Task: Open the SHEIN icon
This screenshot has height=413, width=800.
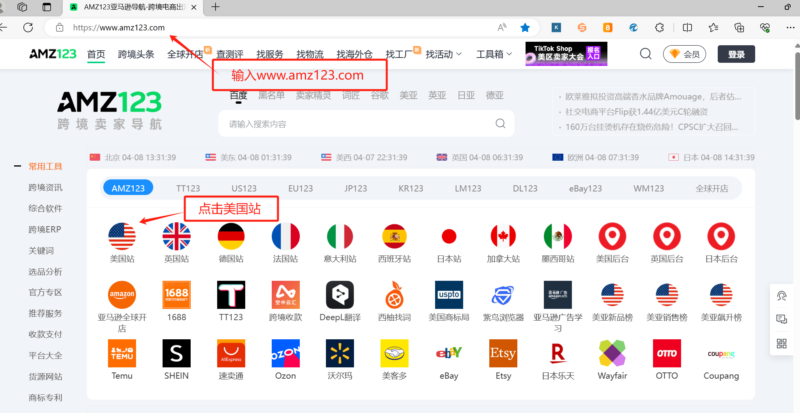Action: [x=177, y=353]
